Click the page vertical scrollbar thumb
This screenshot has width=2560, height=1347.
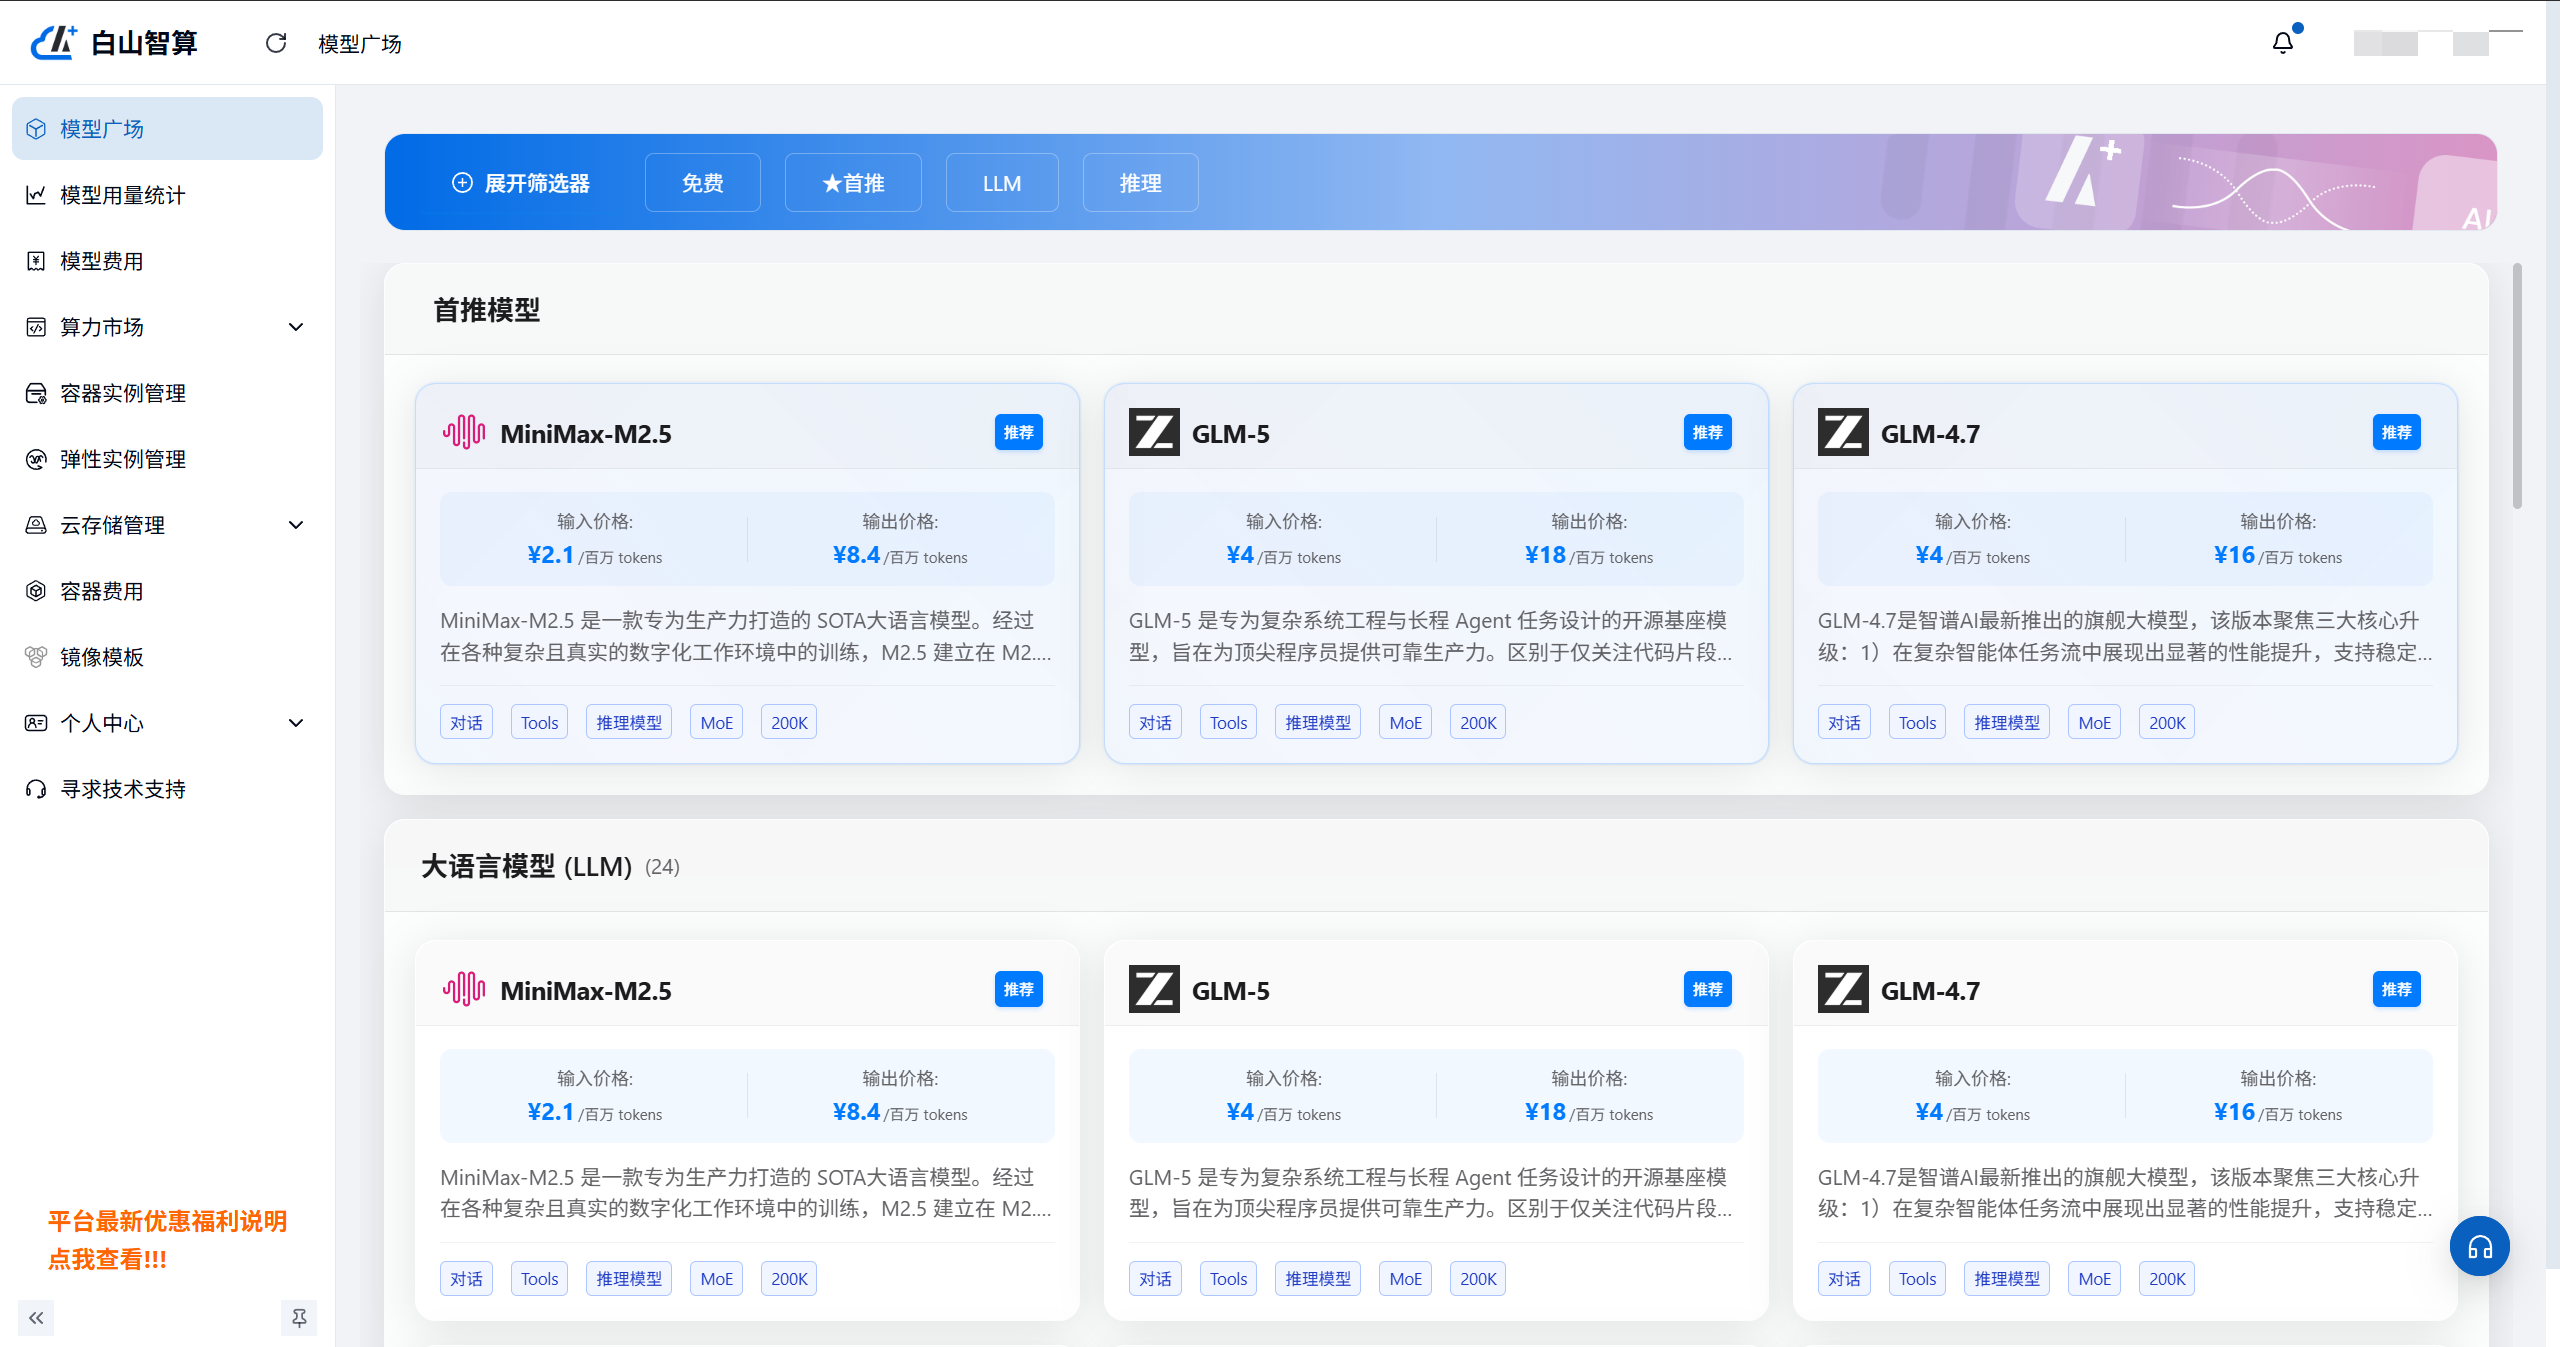click(x=2517, y=385)
